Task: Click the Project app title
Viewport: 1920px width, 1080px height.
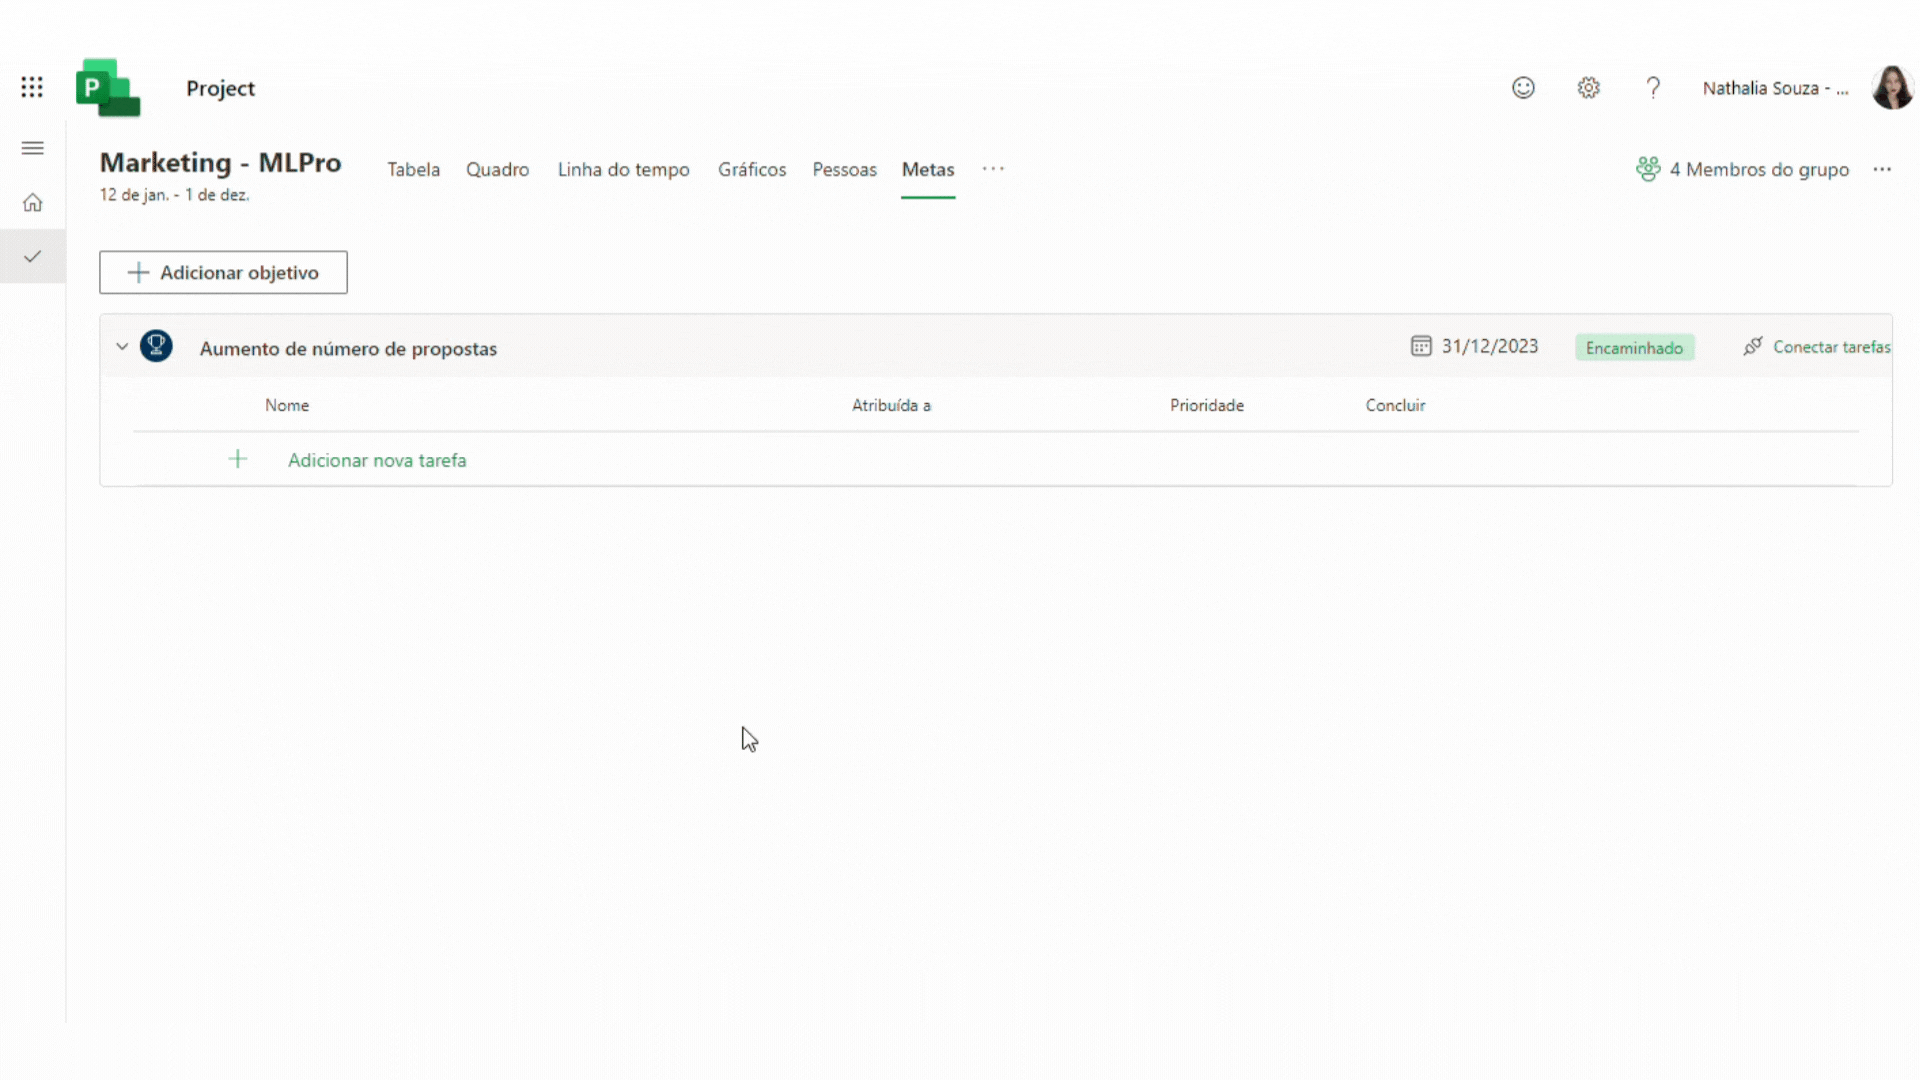Action: click(x=220, y=88)
